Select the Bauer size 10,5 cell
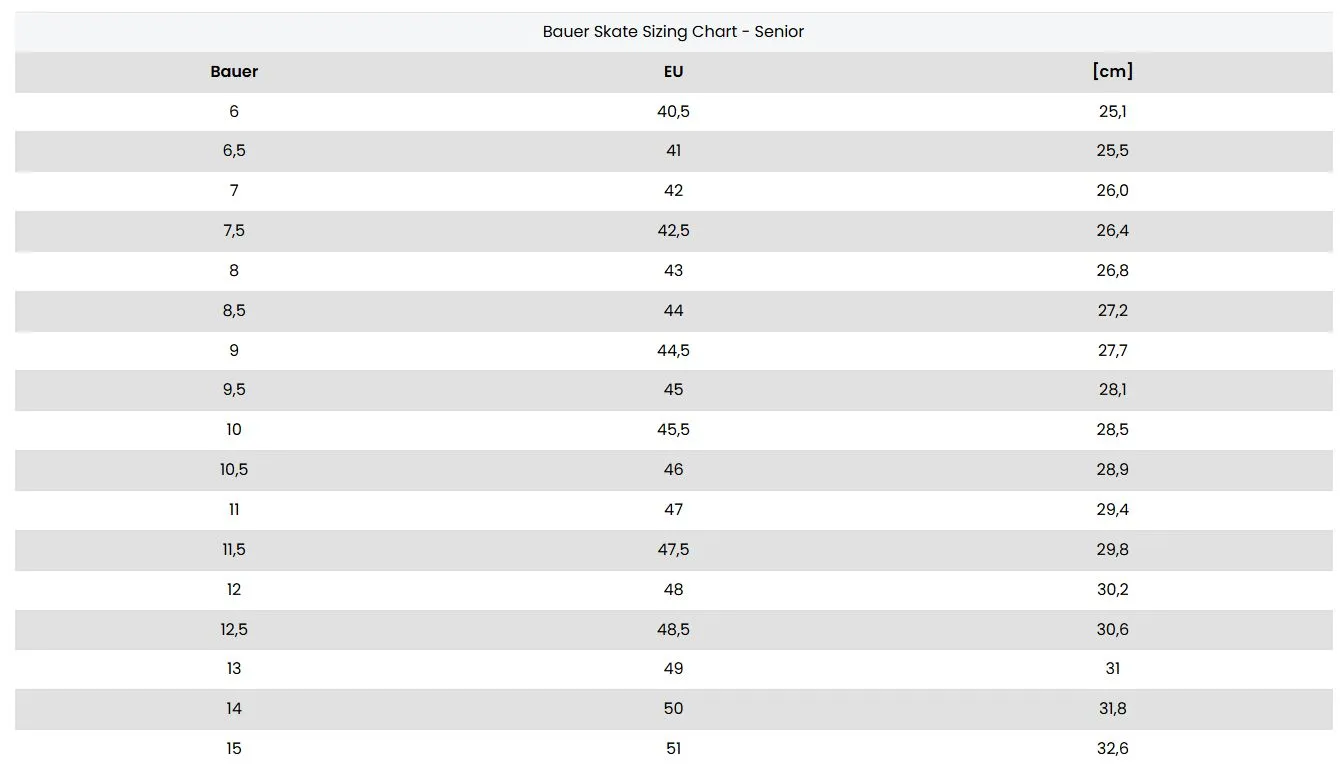Viewport: 1343px width, 771px height. tap(234, 470)
